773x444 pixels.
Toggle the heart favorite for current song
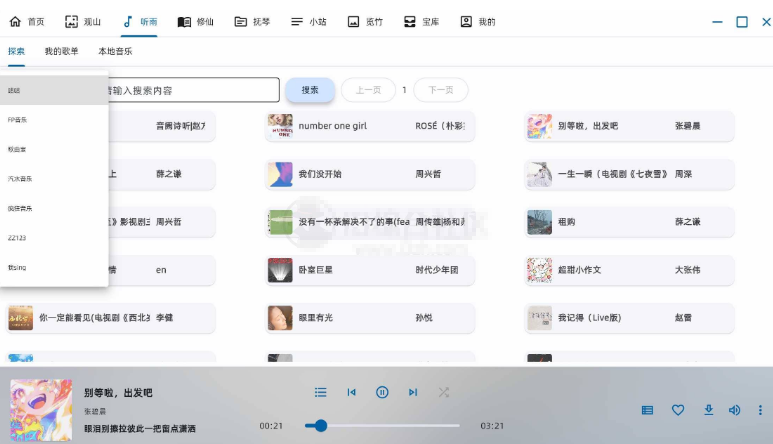click(677, 410)
